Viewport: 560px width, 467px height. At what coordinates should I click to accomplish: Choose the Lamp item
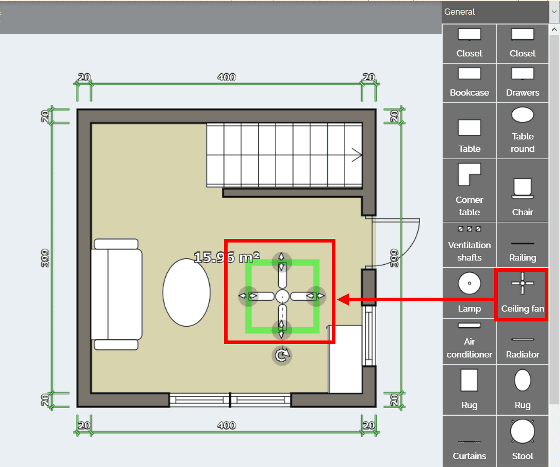click(x=469, y=293)
